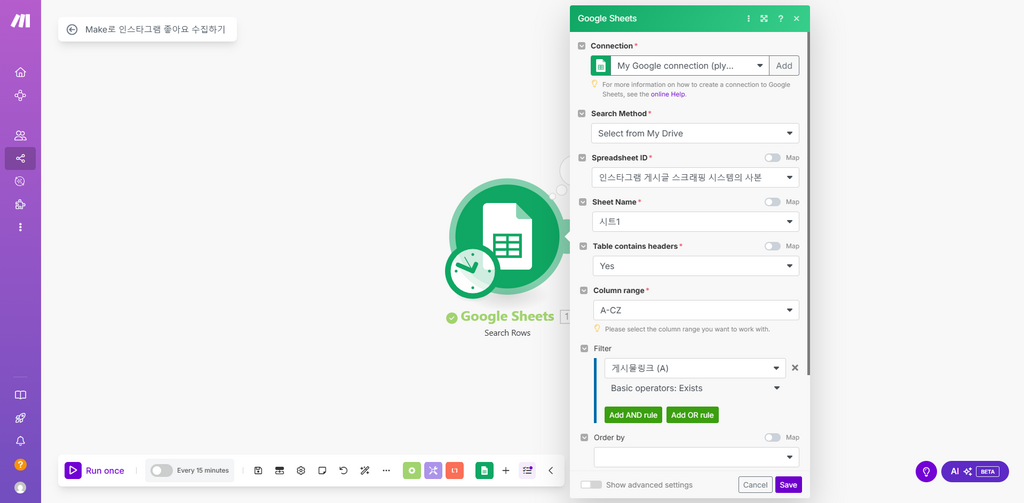Collapse the Search Method field checkbox arrow
The height and width of the screenshot is (503, 1024).
(x=582, y=113)
